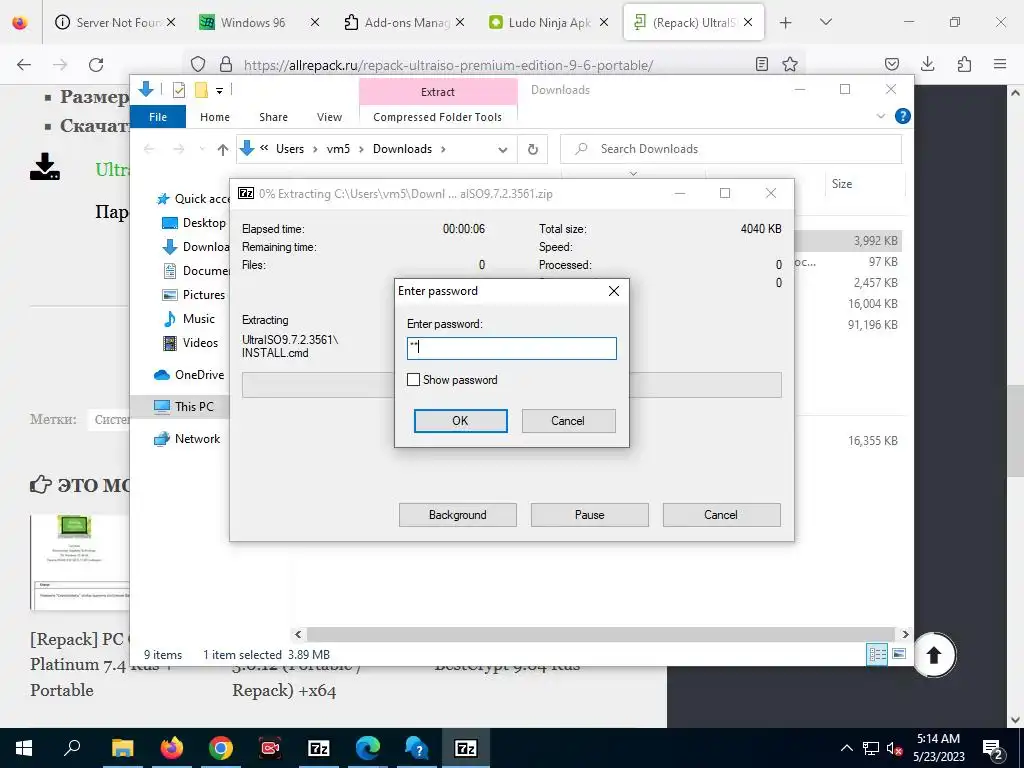This screenshot has height=768, width=1024.
Task: Click the Search Downloads field
Action: (731, 149)
